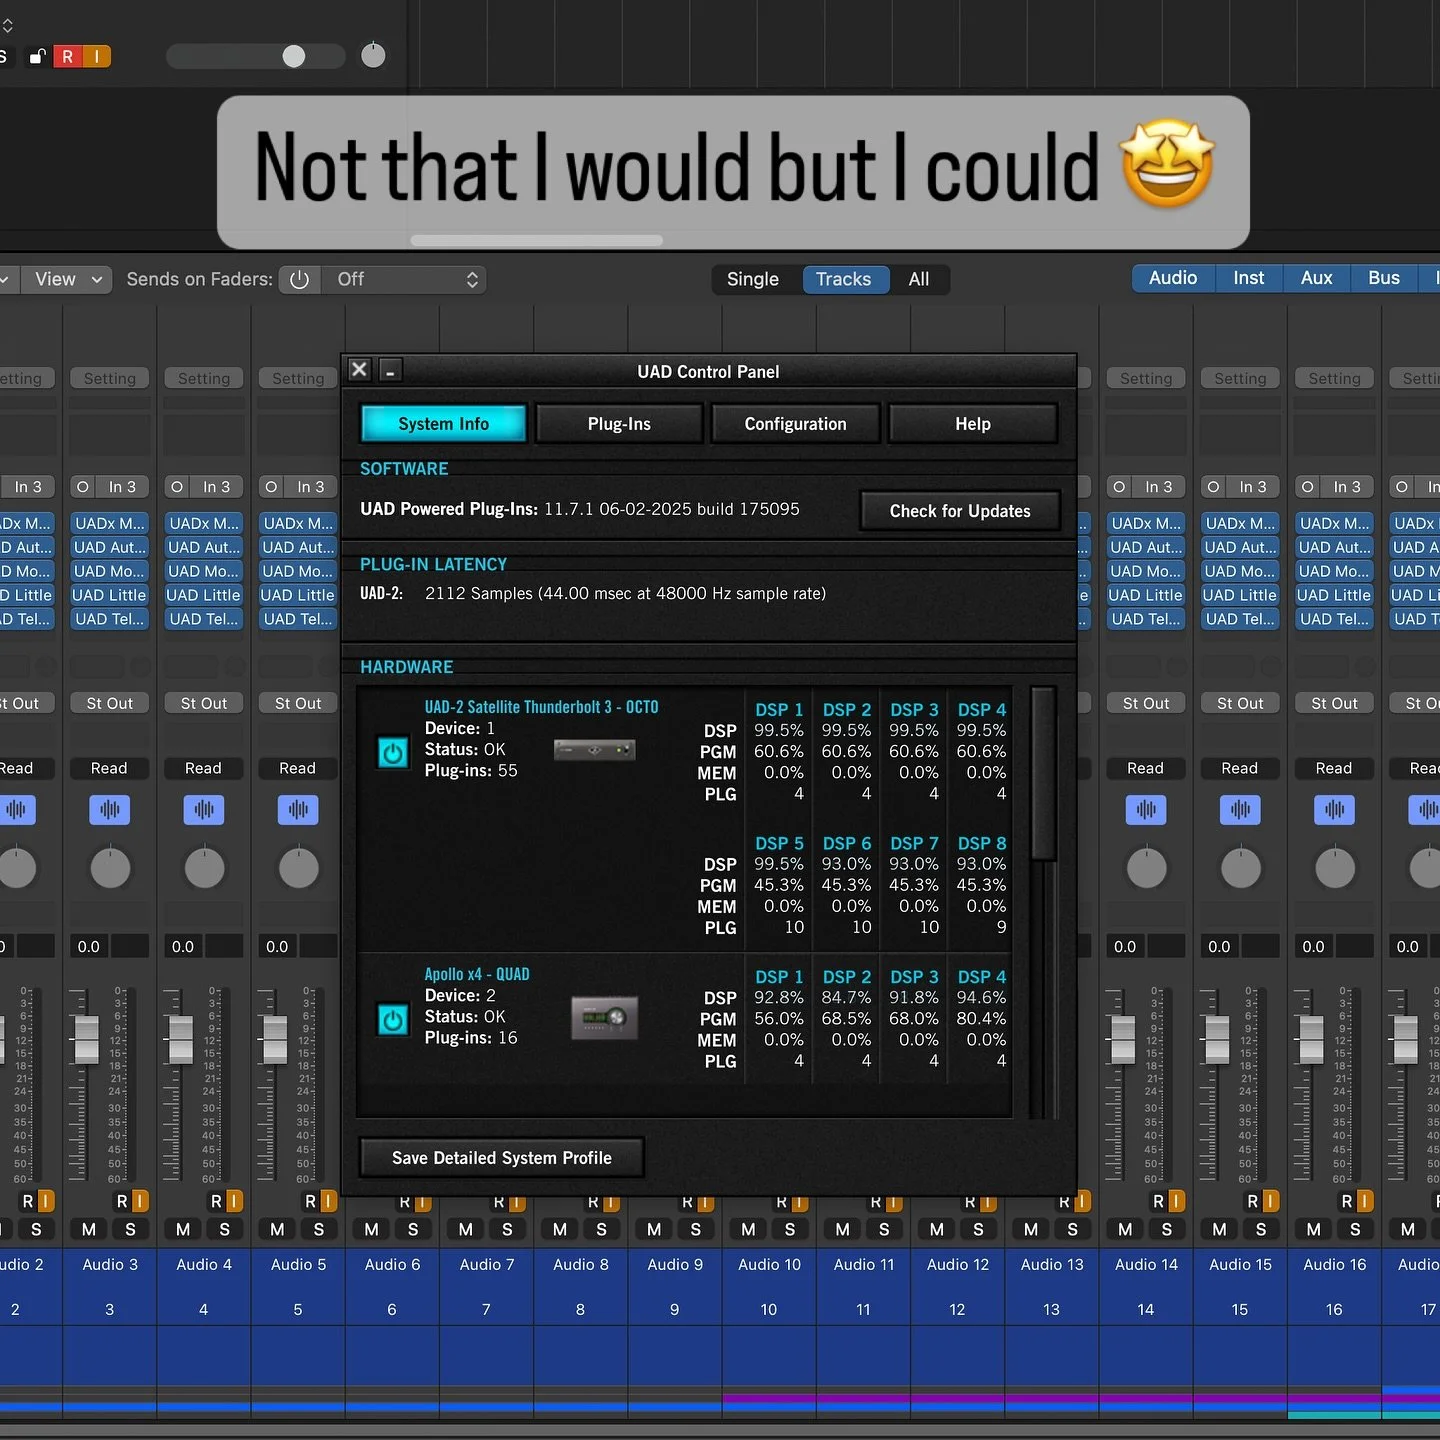Open the Plug-Ins tab
This screenshot has width=1440, height=1440.
619,424
